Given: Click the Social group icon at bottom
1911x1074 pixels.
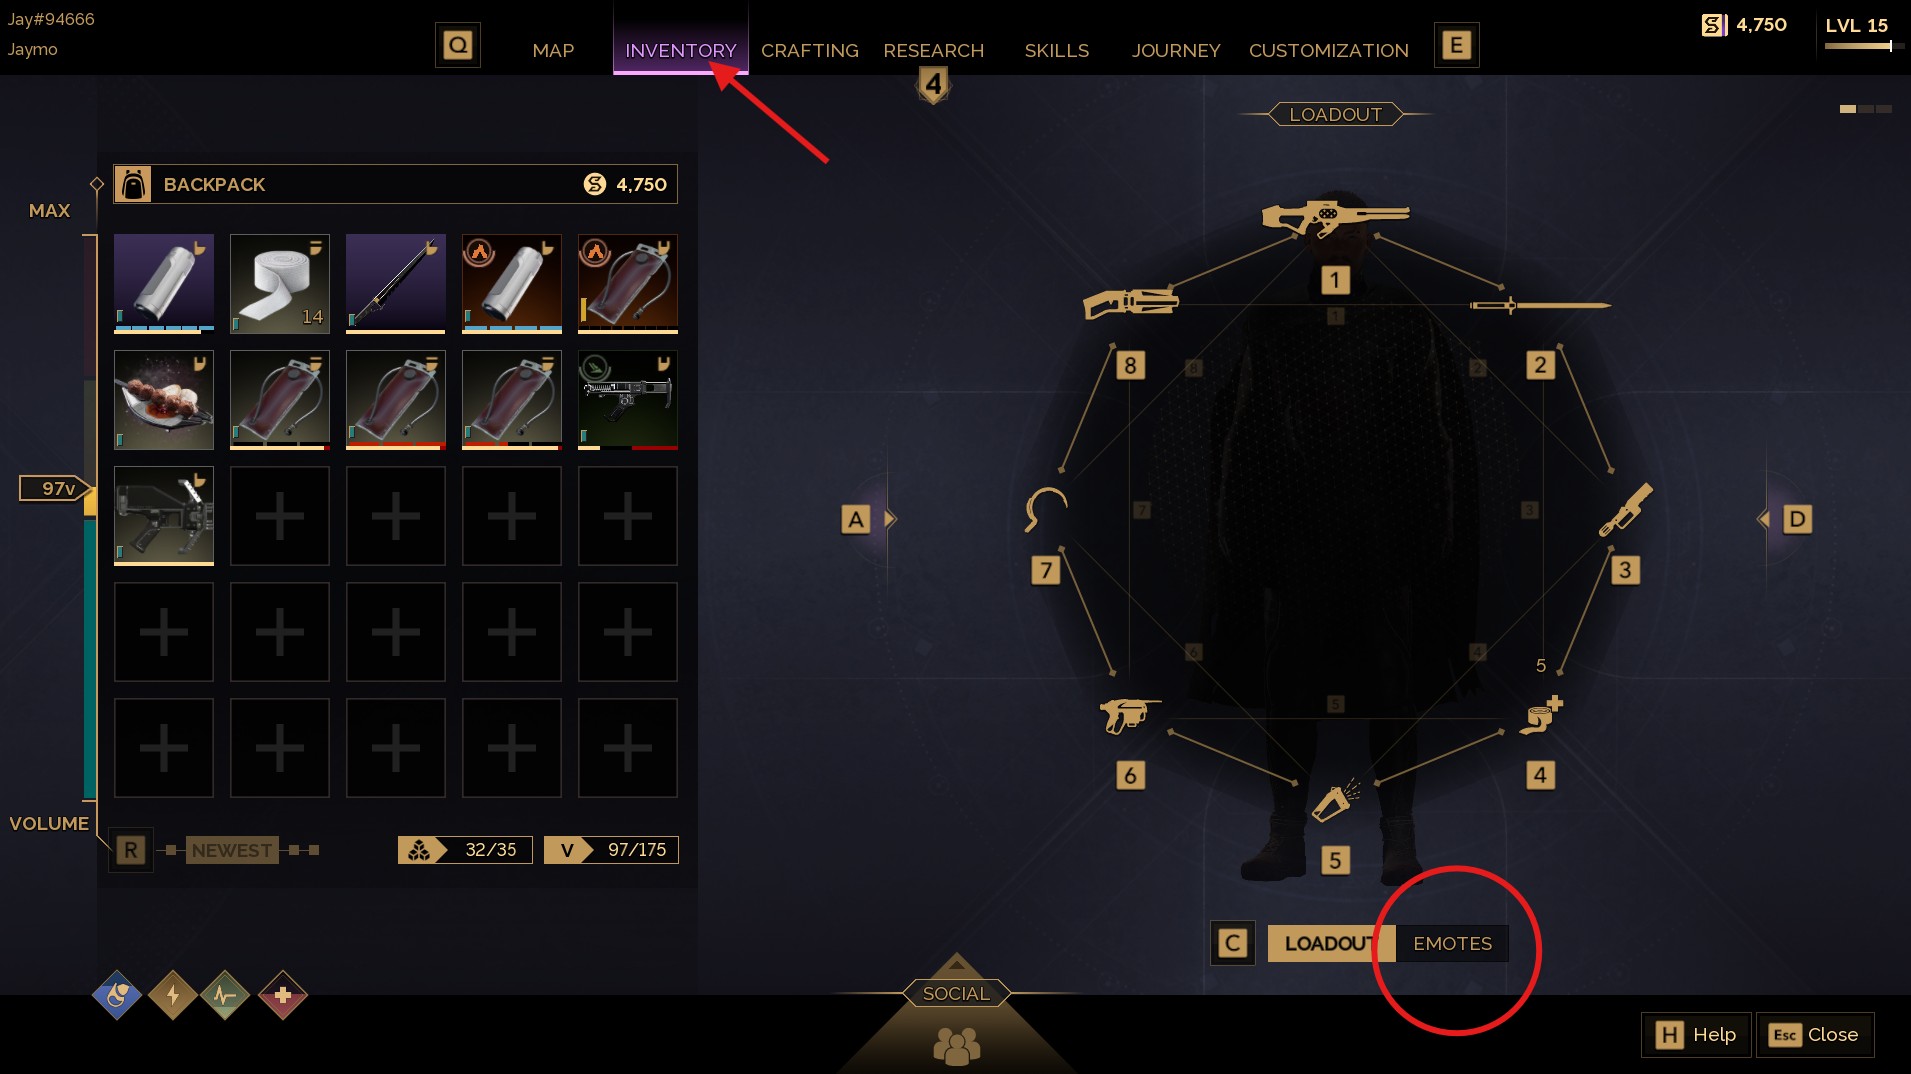Looking at the screenshot, I should pyautogui.click(x=956, y=1045).
